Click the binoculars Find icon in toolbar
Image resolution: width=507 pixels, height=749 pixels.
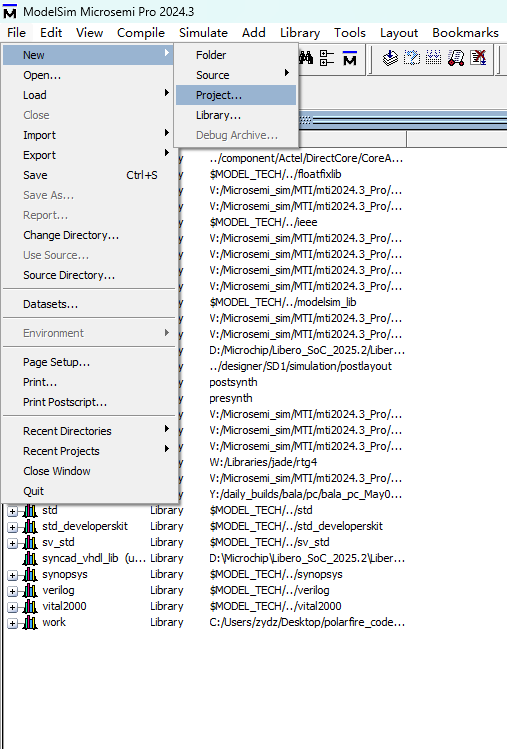click(x=306, y=59)
